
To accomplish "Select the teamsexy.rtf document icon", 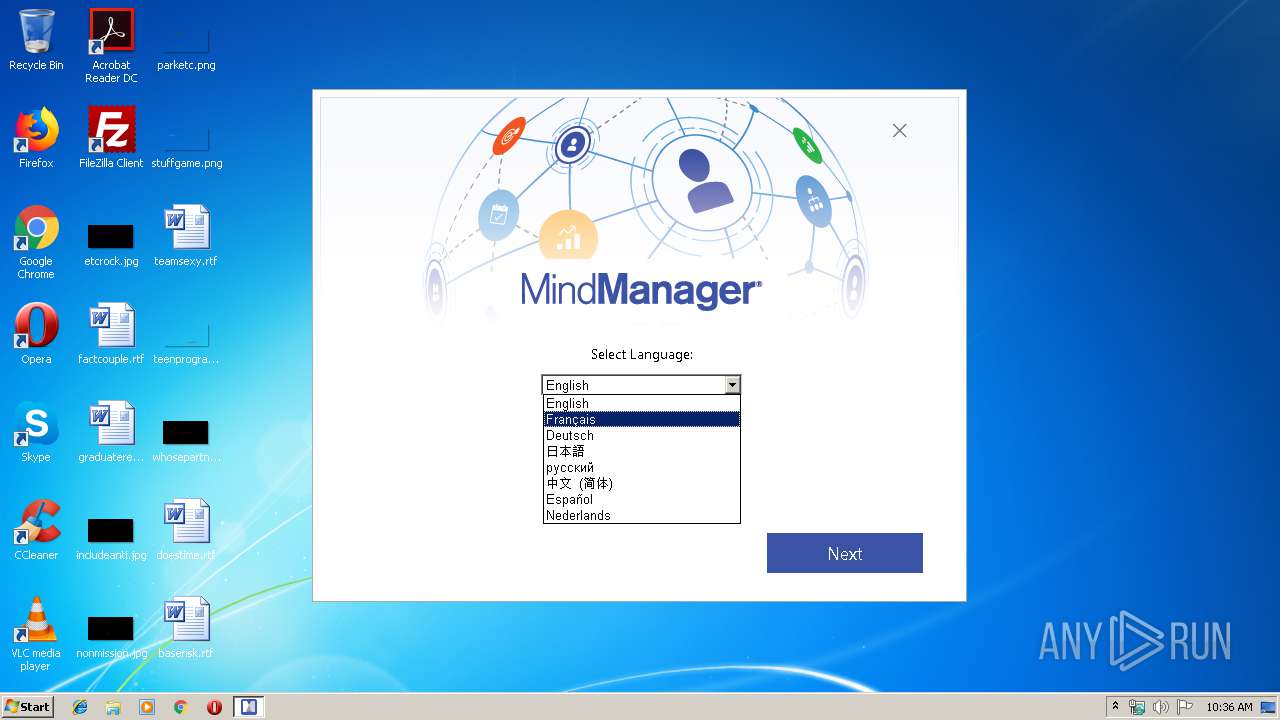I will tap(186, 236).
